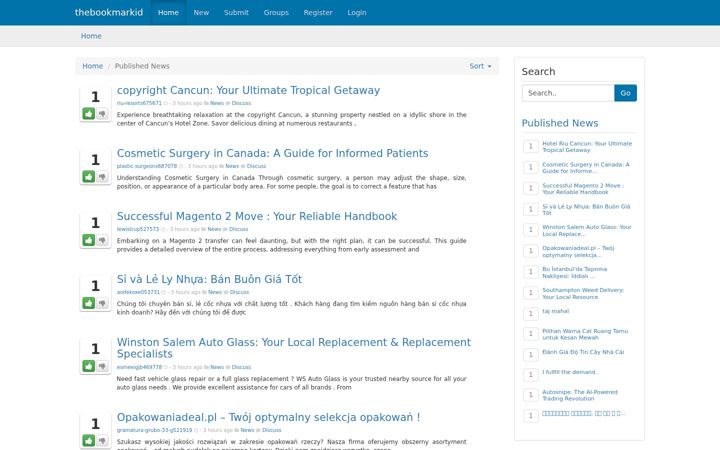Open sidebar link I fulfill the demand
The height and width of the screenshot is (450, 720).
click(570, 372)
